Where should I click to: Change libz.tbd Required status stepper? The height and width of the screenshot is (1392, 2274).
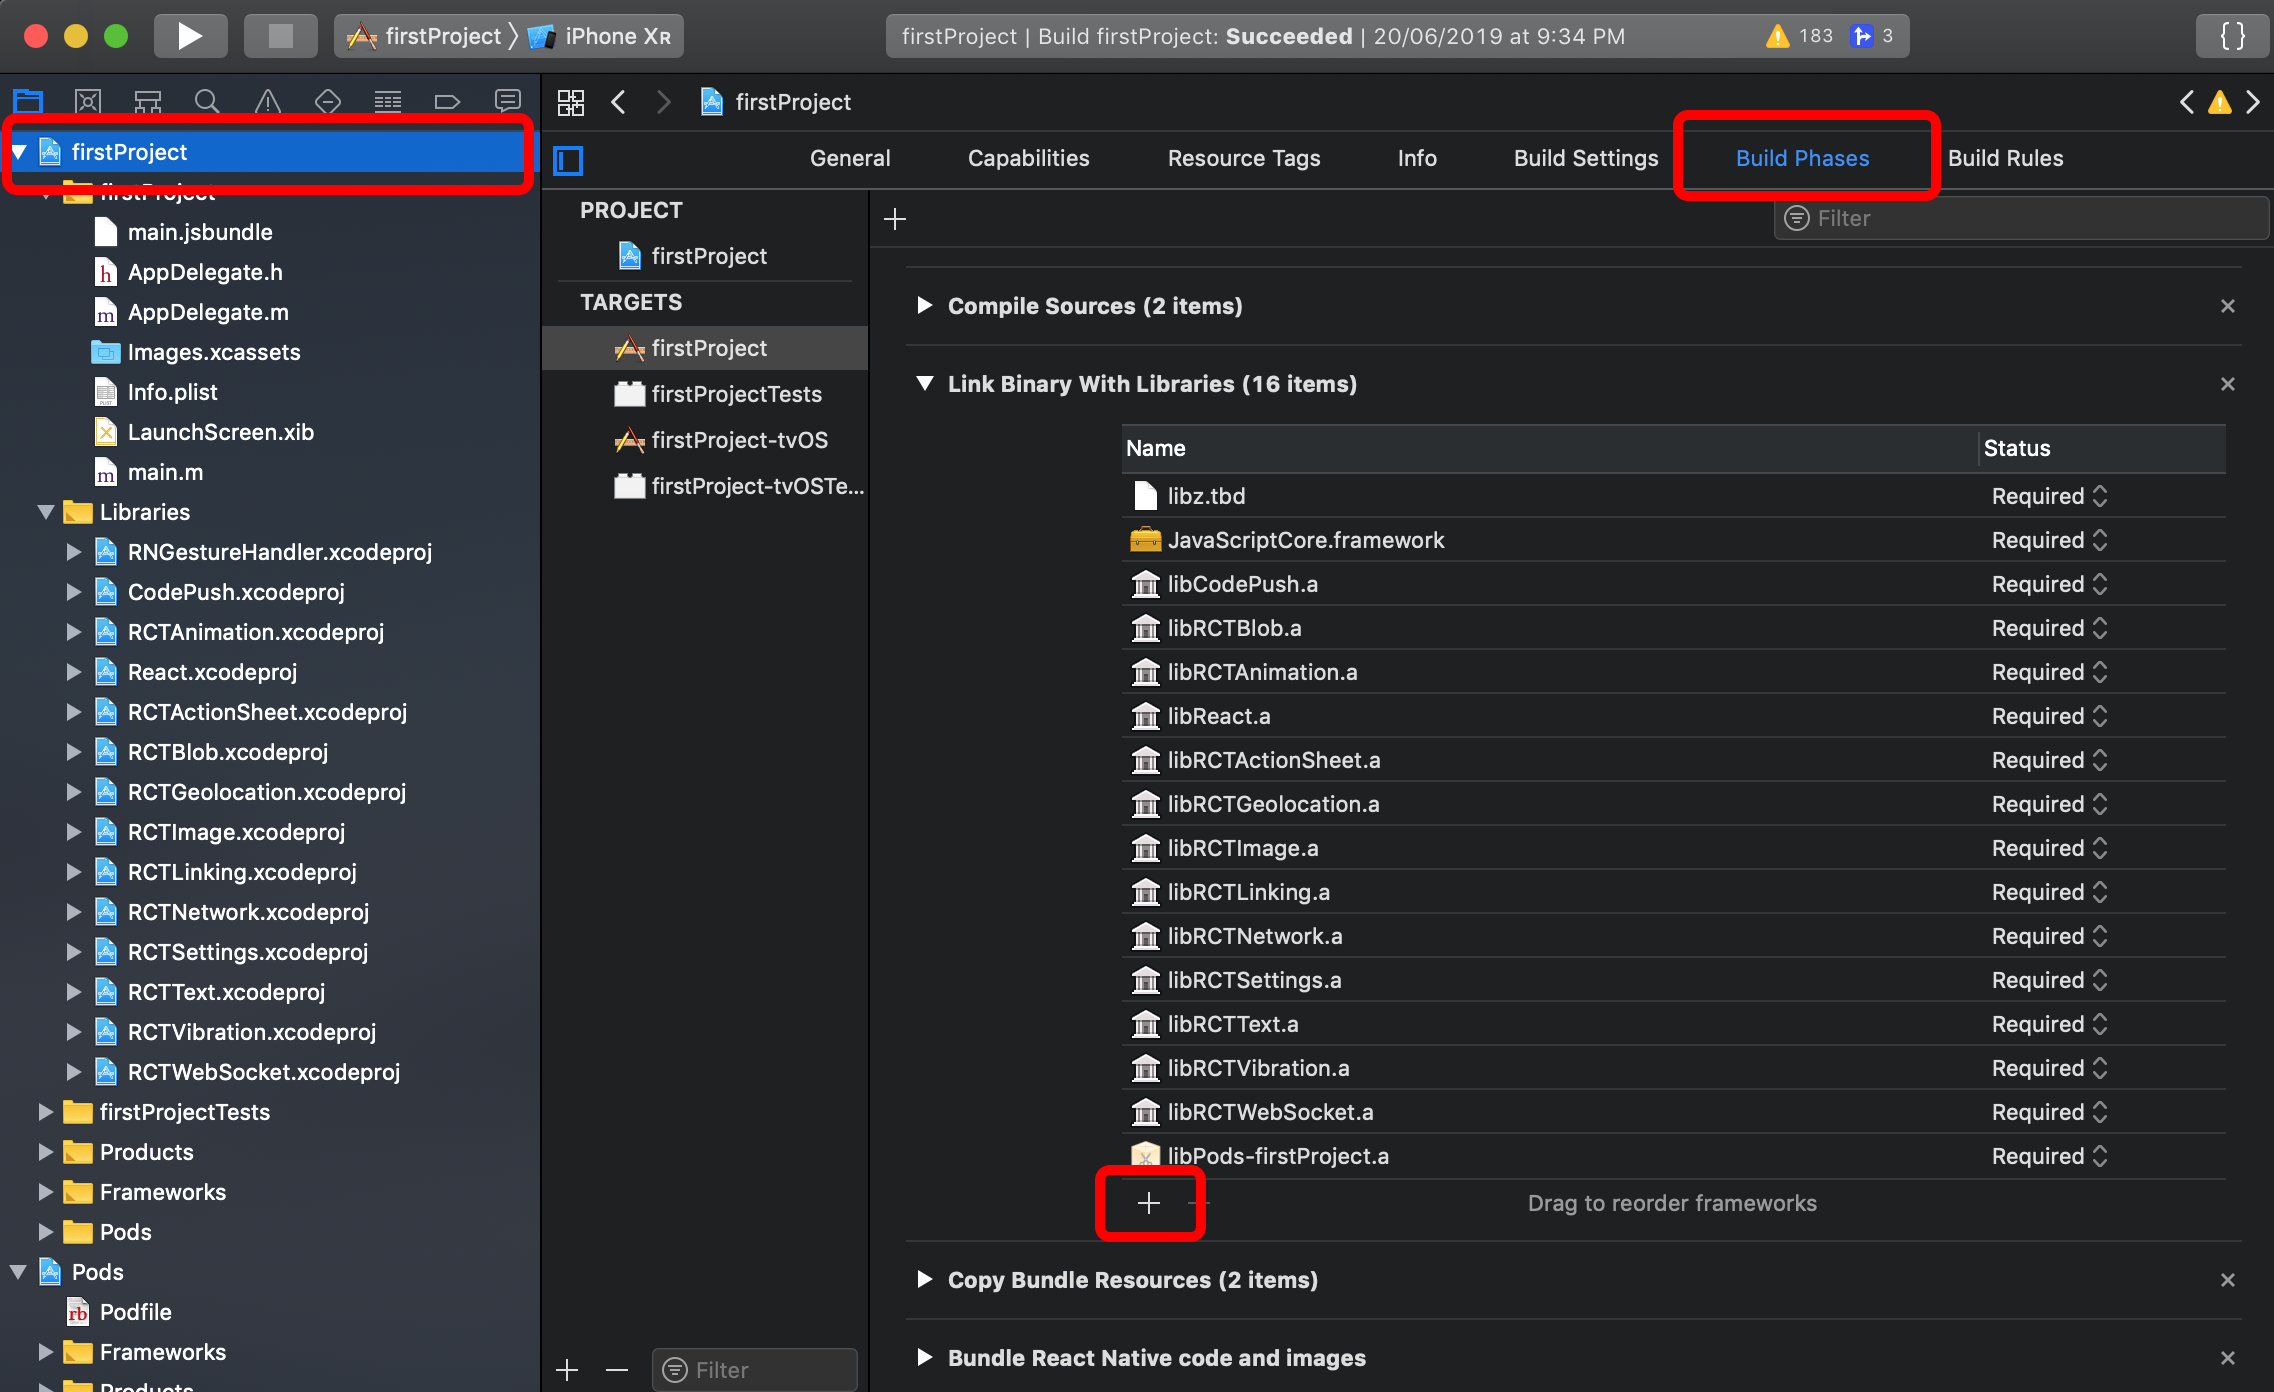[2100, 496]
